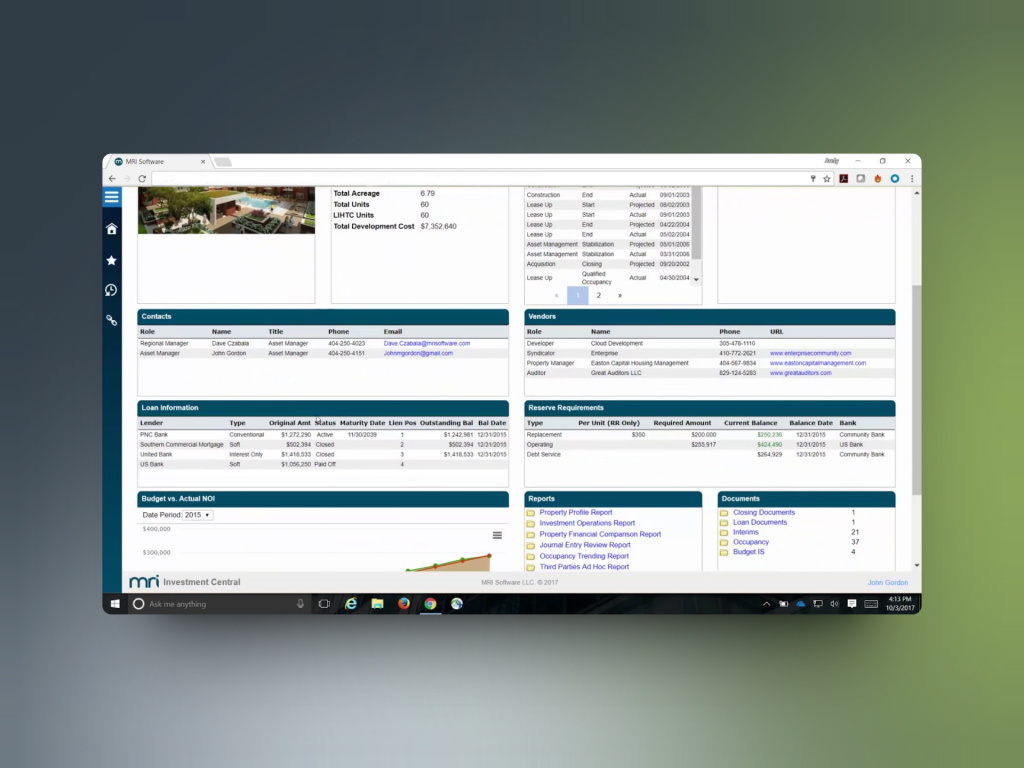Open the Windows notifications icon in system tray
1024x768 pixels.
[x=853, y=603]
